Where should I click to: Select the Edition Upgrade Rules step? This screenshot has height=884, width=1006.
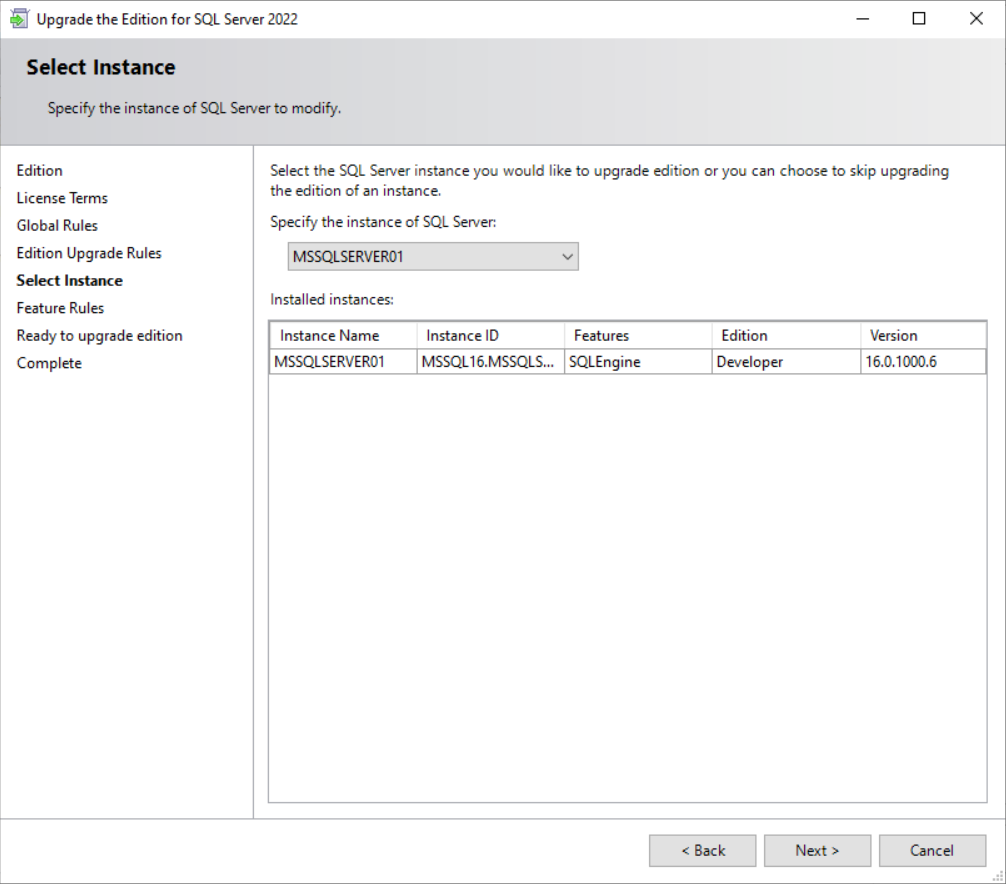click(x=89, y=253)
